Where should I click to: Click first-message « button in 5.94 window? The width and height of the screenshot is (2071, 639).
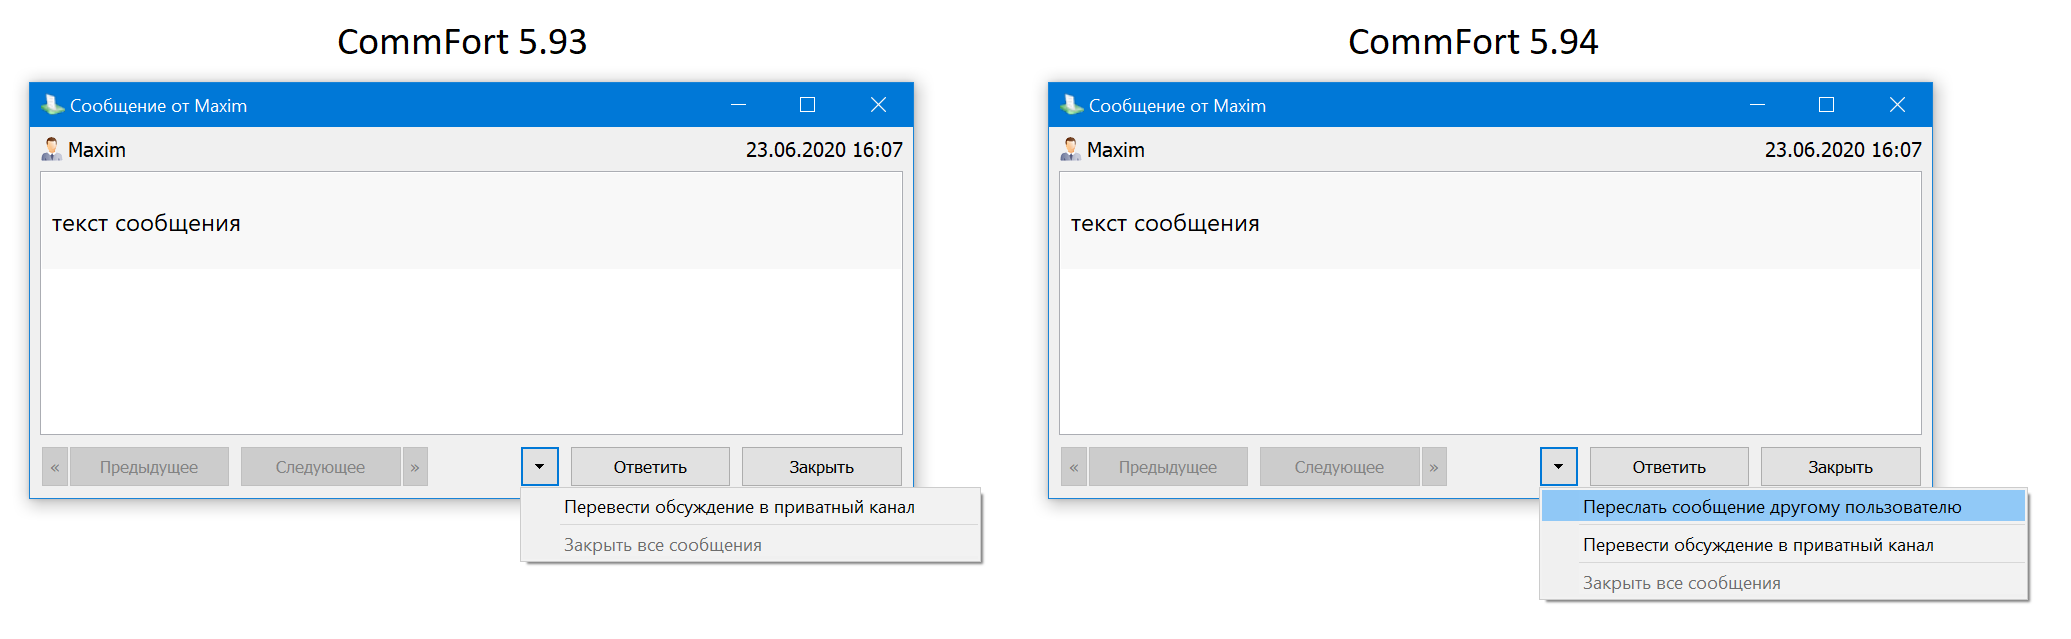1074,466
